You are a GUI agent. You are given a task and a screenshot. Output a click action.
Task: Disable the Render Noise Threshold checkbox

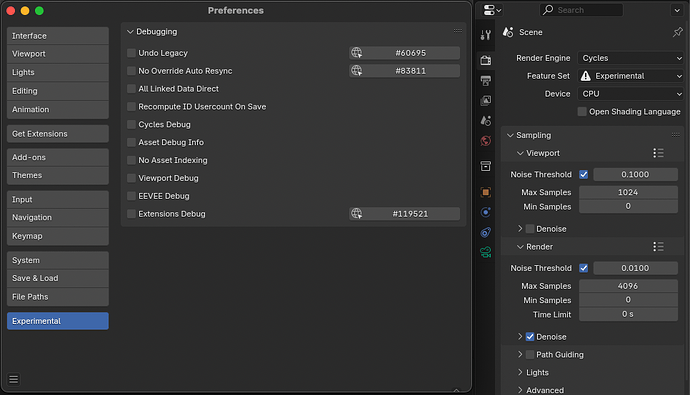point(584,268)
